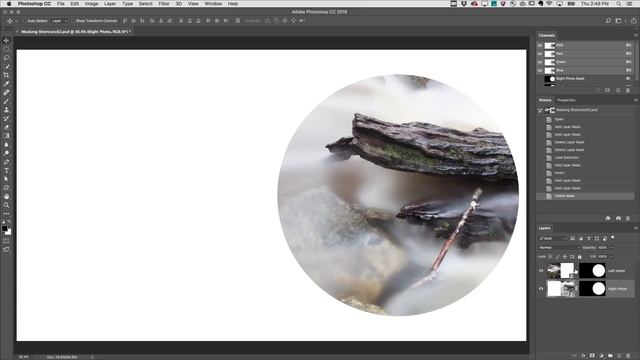Open Channels panel flyout menu
This screenshot has height=360, width=640.
pos(636,36)
